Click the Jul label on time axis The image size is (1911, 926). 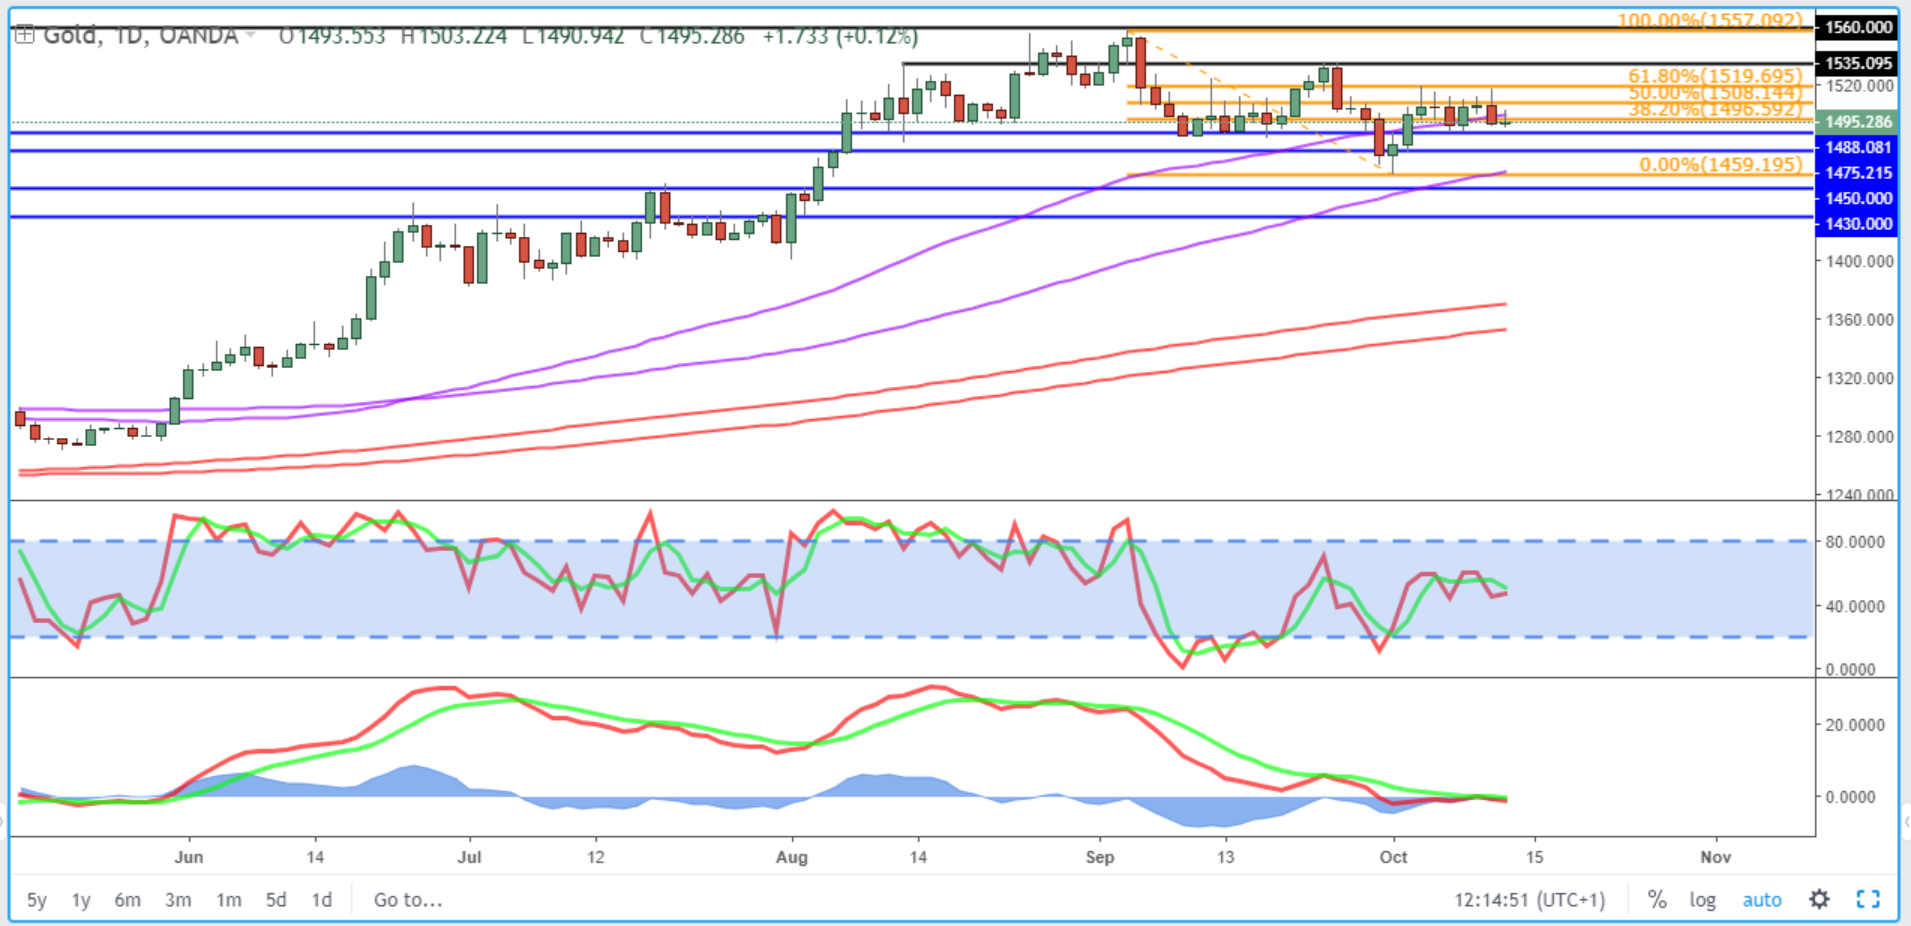(x=469, y=857)
